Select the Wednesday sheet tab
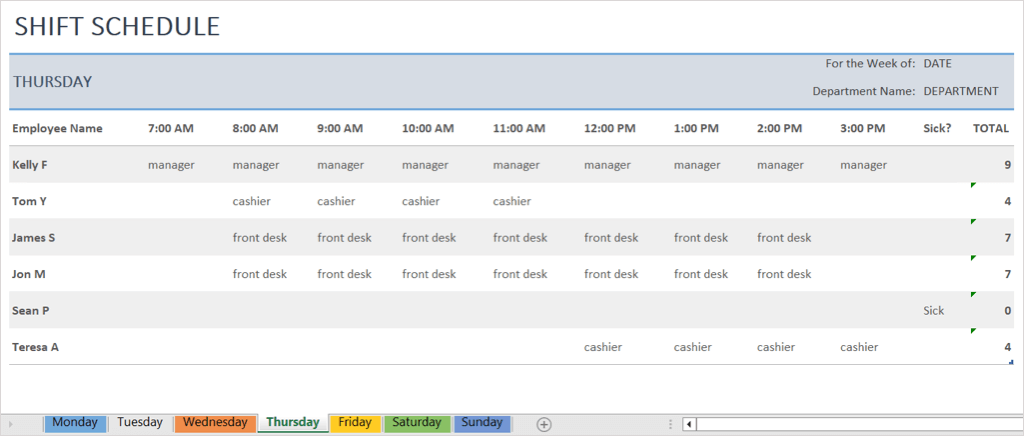The height and width of the screenshot is (436, 1024). 215,423
